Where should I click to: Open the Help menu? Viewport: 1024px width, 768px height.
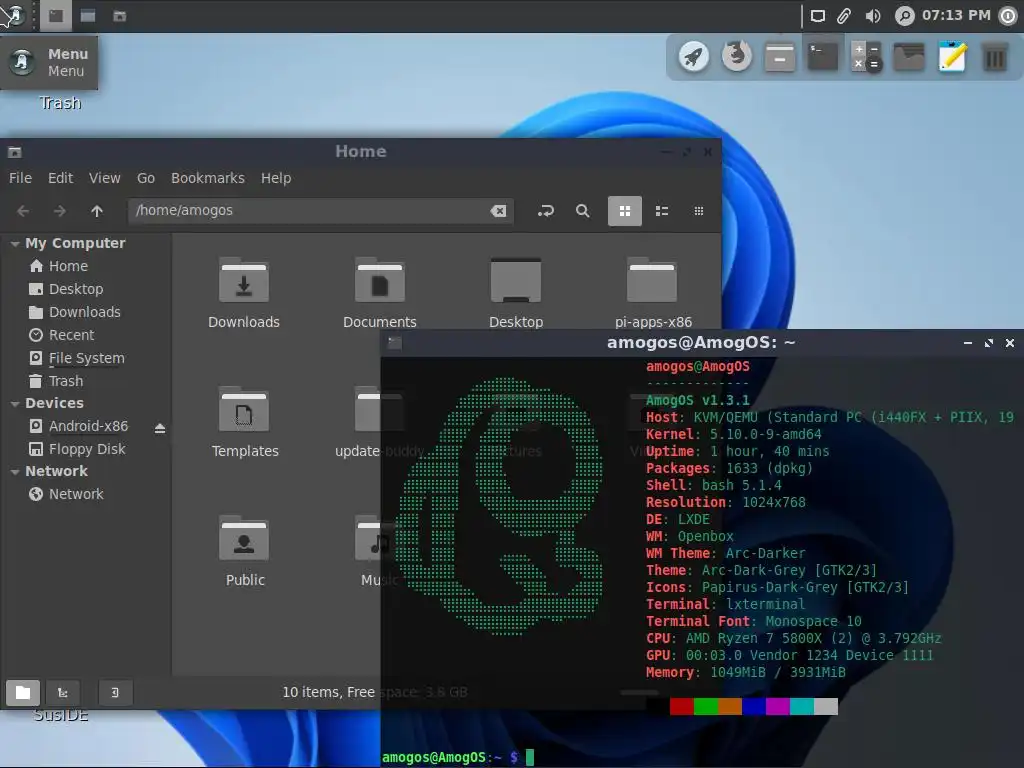276,178
